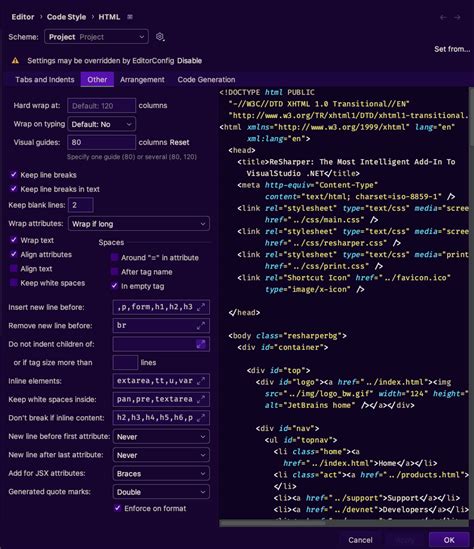Screen dimensions: 474x549
Task: Expand 'Remove new line before' field icon
Action: 201,326
